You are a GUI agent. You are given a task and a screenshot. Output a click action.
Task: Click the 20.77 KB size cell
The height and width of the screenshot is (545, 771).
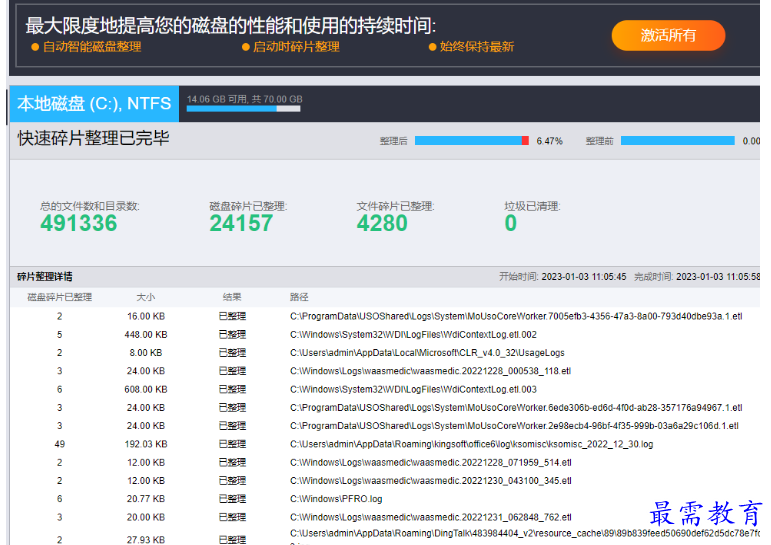pyautogui.click(x=146, y=499)
